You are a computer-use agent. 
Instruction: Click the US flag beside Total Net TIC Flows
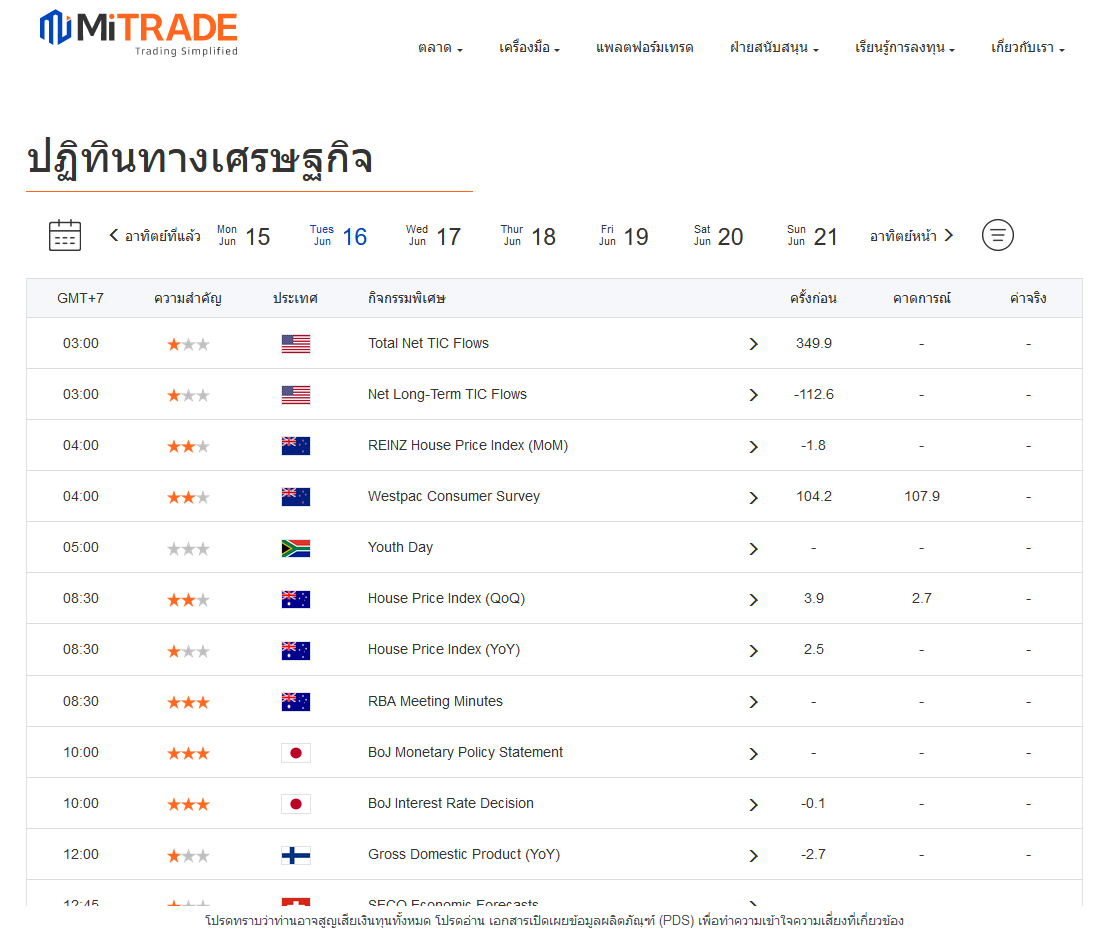(296, 344)
